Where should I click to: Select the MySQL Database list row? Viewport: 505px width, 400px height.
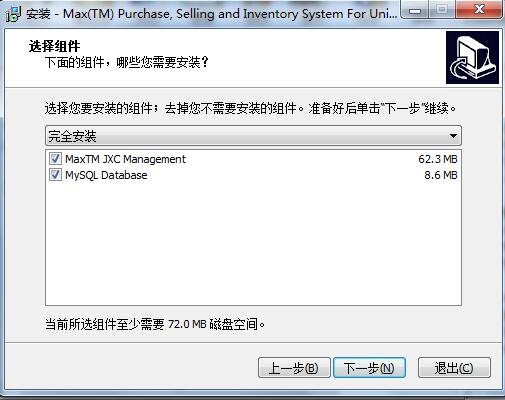(253, 175)
